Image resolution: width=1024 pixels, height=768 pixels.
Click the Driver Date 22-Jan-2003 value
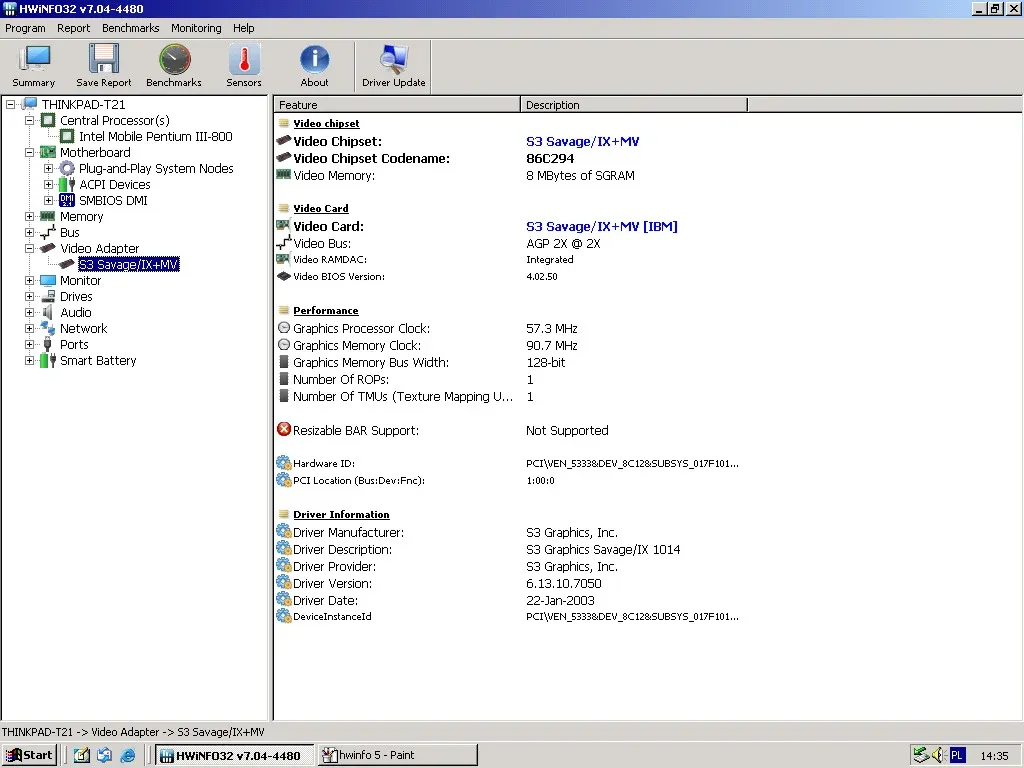point(560,600)
